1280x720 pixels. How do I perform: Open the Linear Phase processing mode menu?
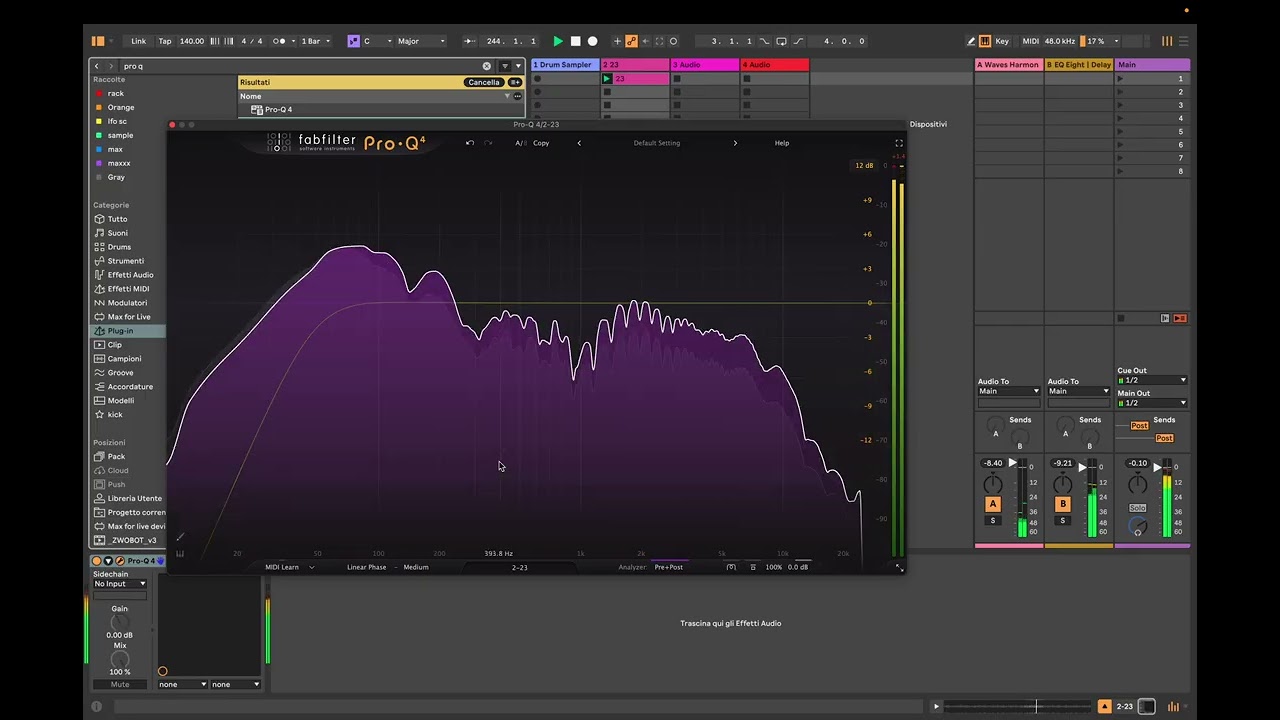(x=366, y=567)
